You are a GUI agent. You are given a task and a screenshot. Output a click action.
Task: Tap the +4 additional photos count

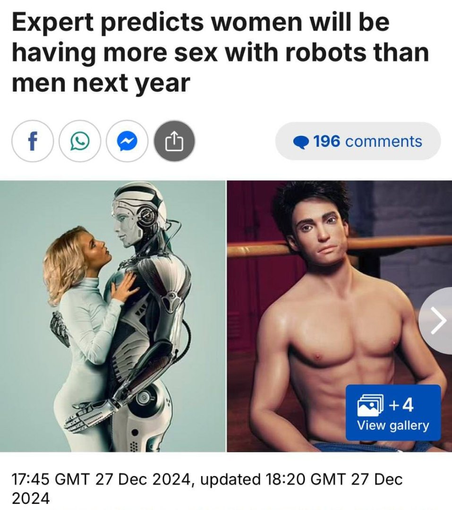tap(401, 405)
